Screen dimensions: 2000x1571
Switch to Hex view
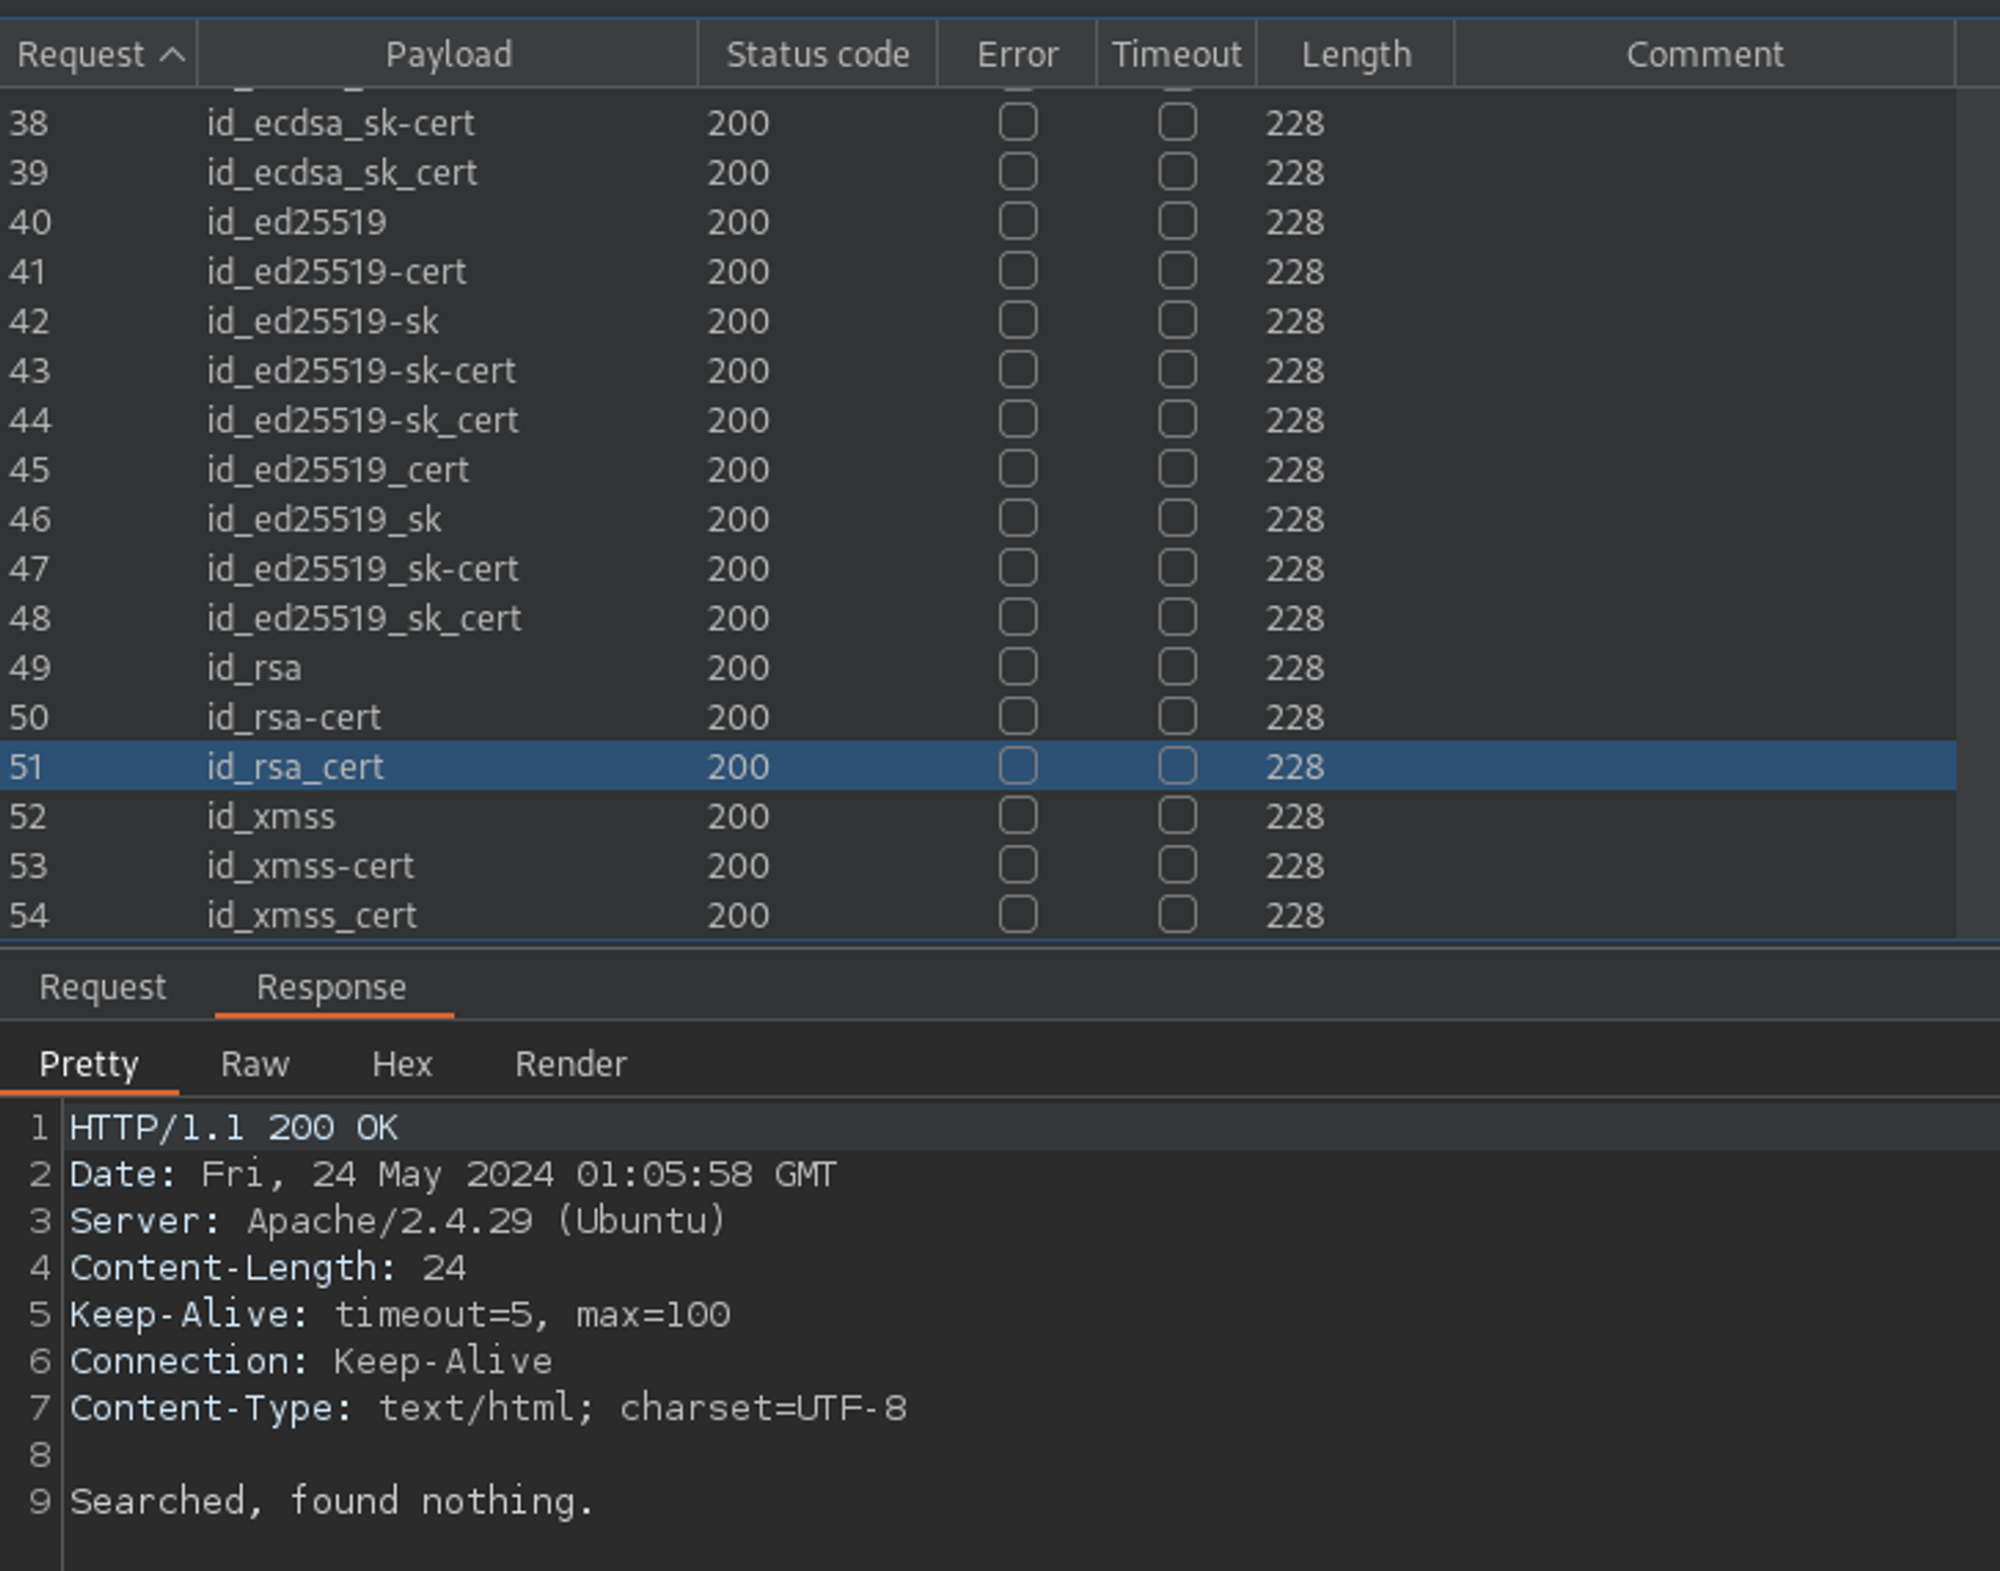(x=402, y=1064)
